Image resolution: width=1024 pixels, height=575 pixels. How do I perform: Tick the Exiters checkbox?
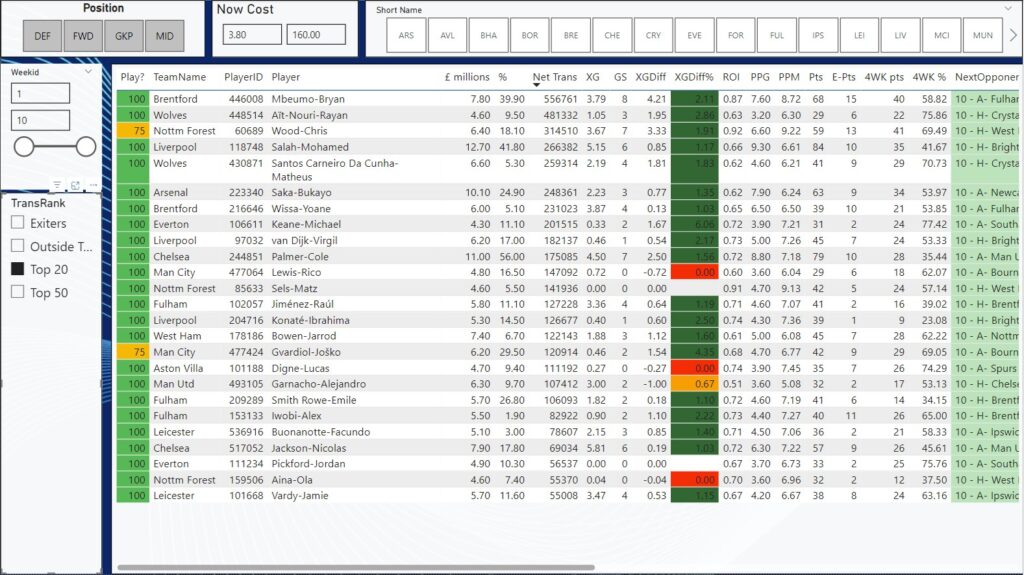pyautogui.click(x=18, y=223)
